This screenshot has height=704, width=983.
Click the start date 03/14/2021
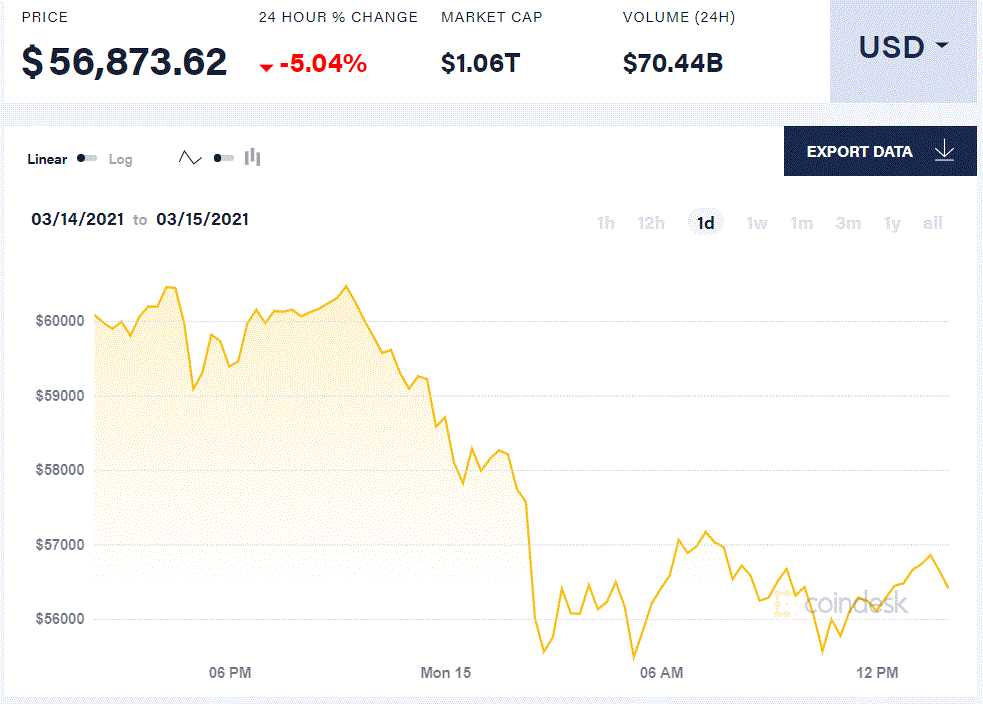(76, 219)
